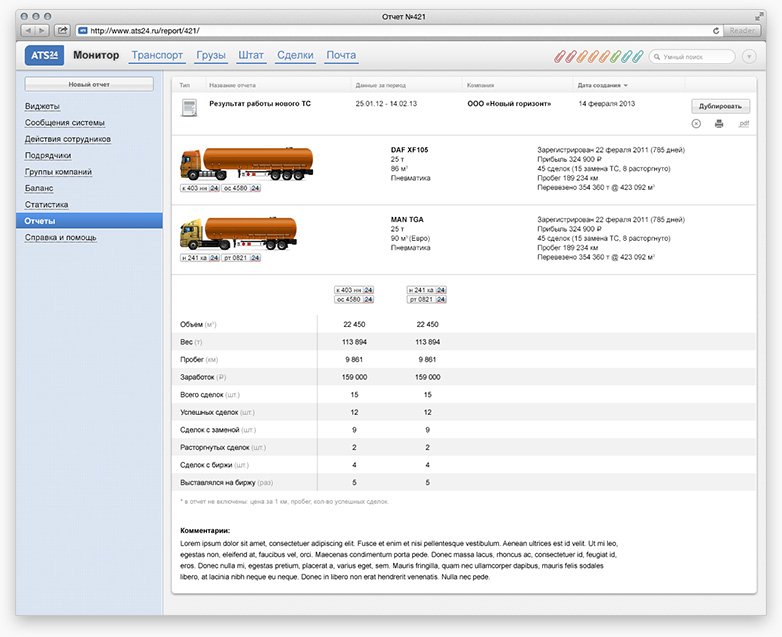Click the Компания column header
The width and height of the screenshot is (782, 637).
click(x=480, y=85)
